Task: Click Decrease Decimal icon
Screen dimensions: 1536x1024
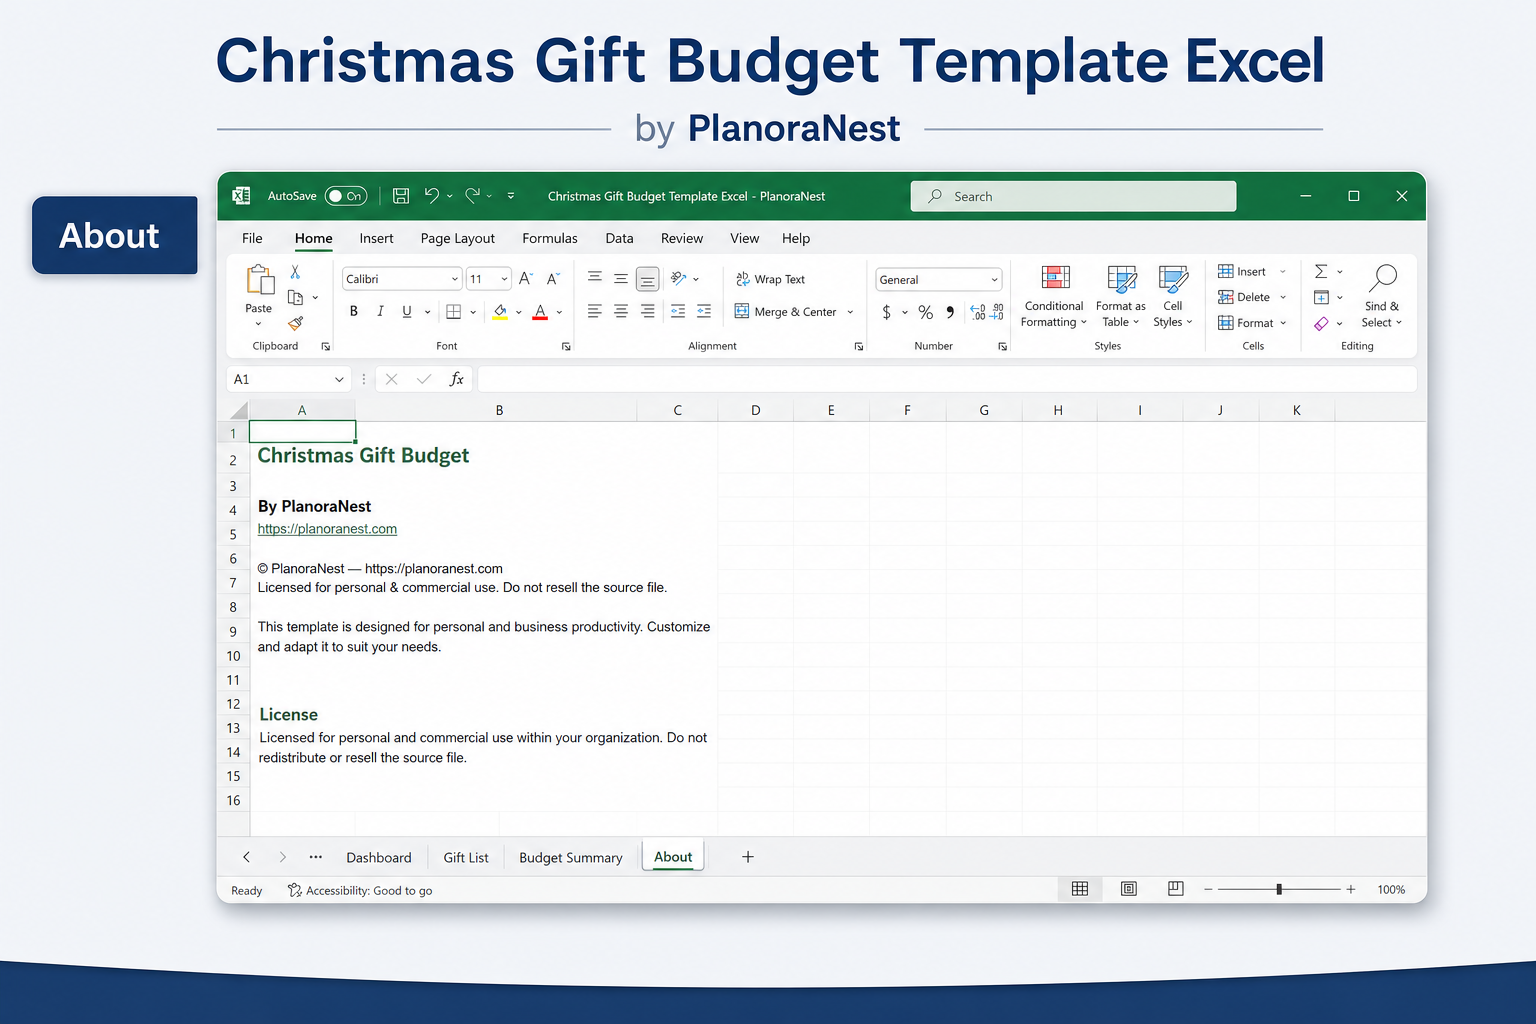Action: [x=997, y=312]
